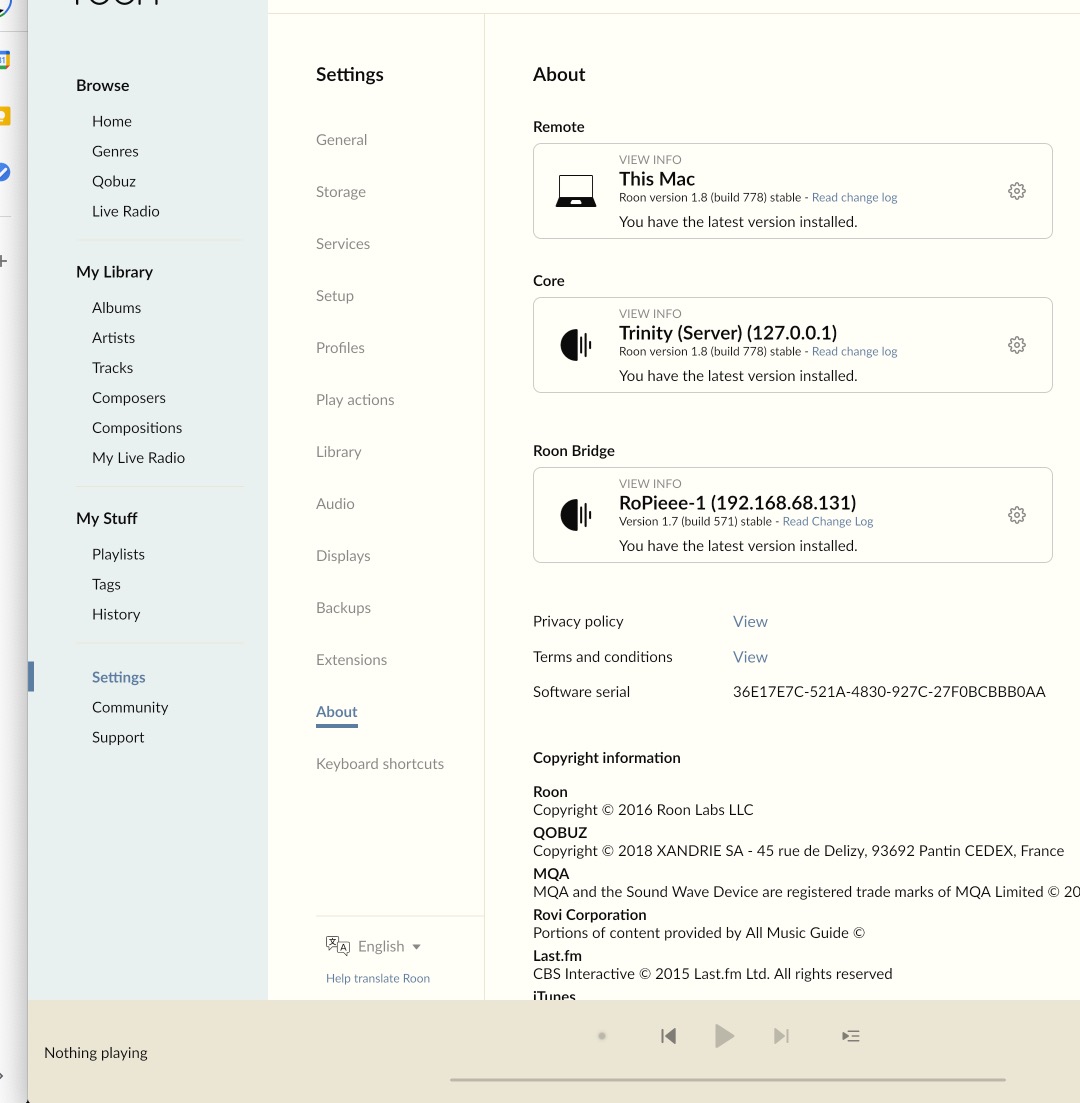Open Storage settings tab
Image resolution: width=1080 pixels, height=1103 pixels.
[341, 191]
